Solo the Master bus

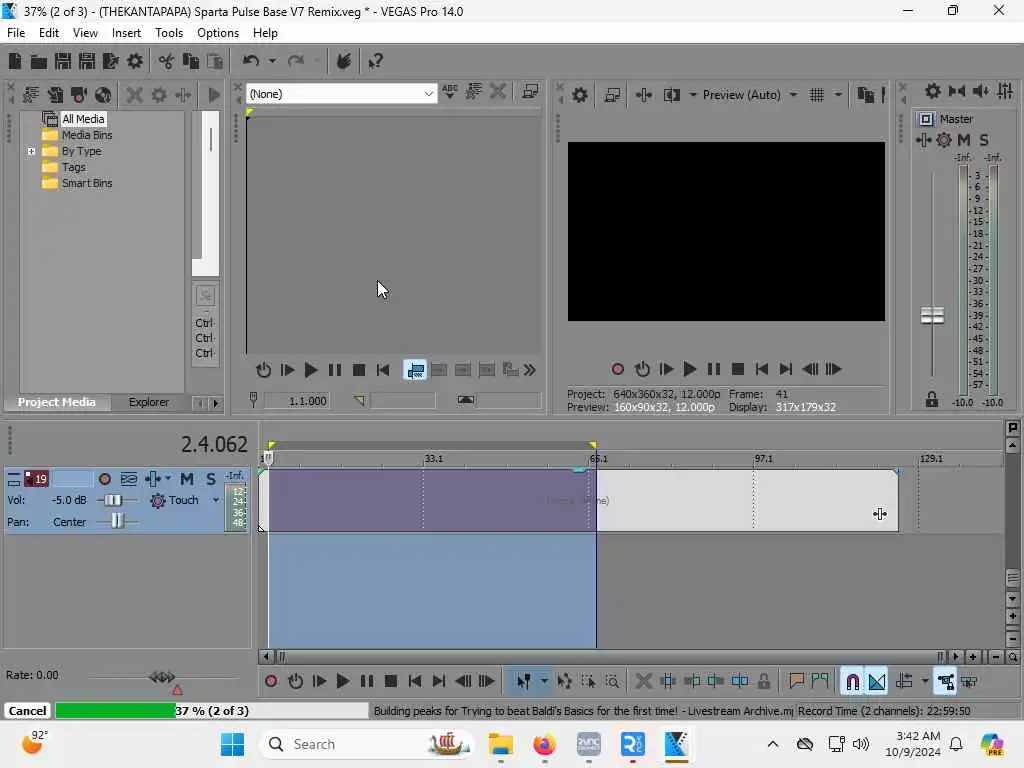[984, 140]
